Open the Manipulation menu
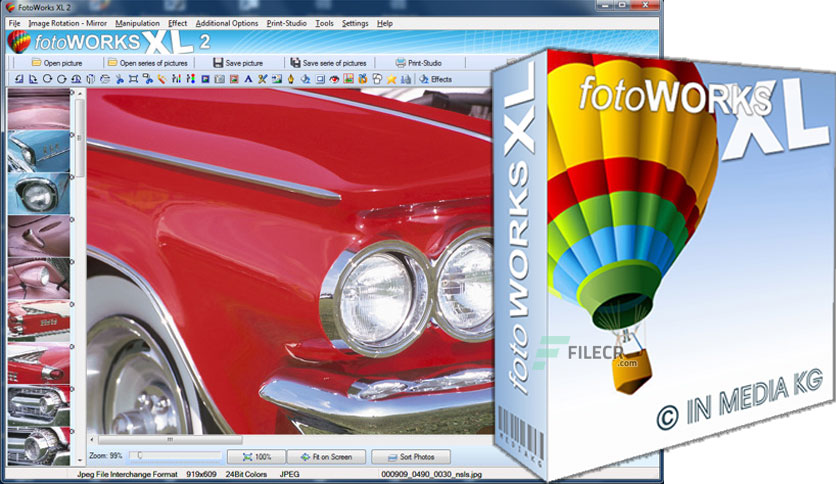Viewport: 836px width, 484px height. [137, 23]
